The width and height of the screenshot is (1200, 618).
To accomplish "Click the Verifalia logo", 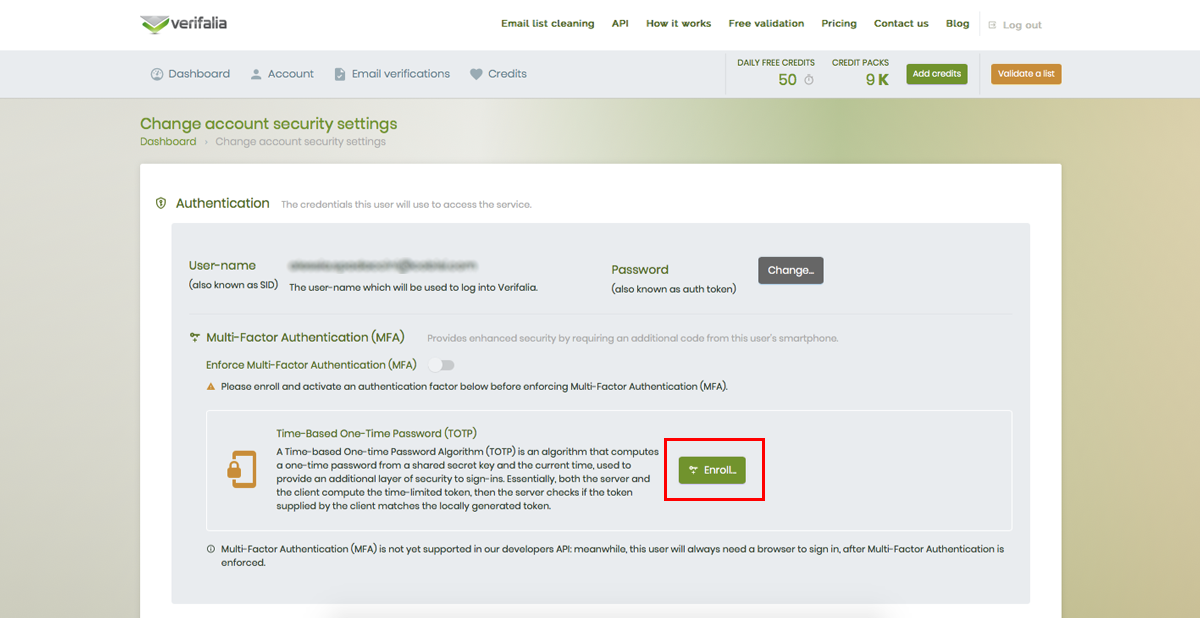I will pyautogui.click(x=183, y=24).
